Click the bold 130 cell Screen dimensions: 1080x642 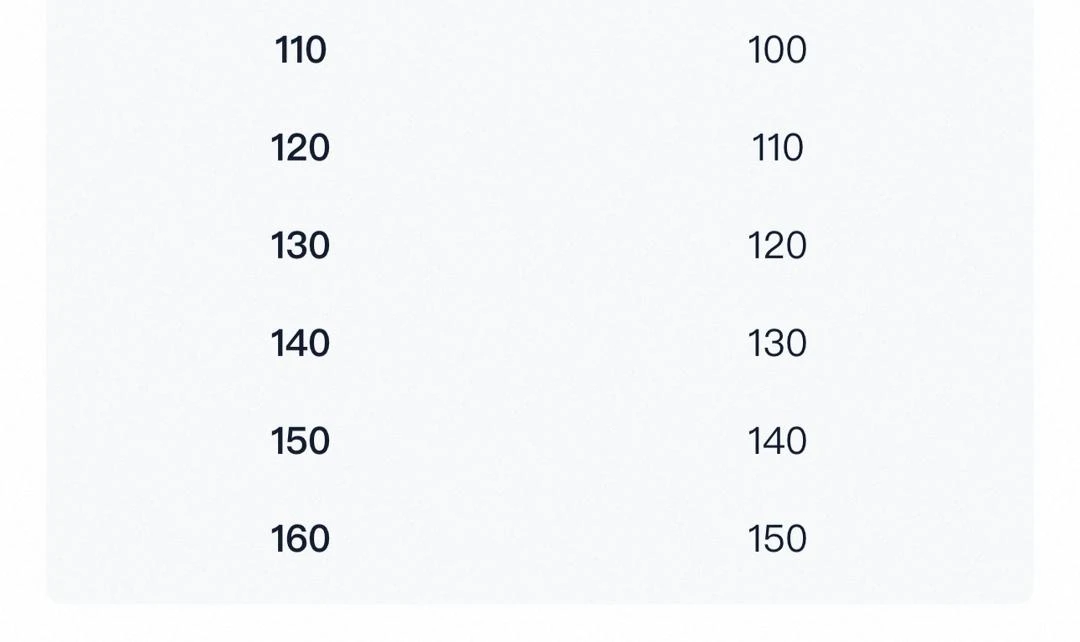coord(300,246)
